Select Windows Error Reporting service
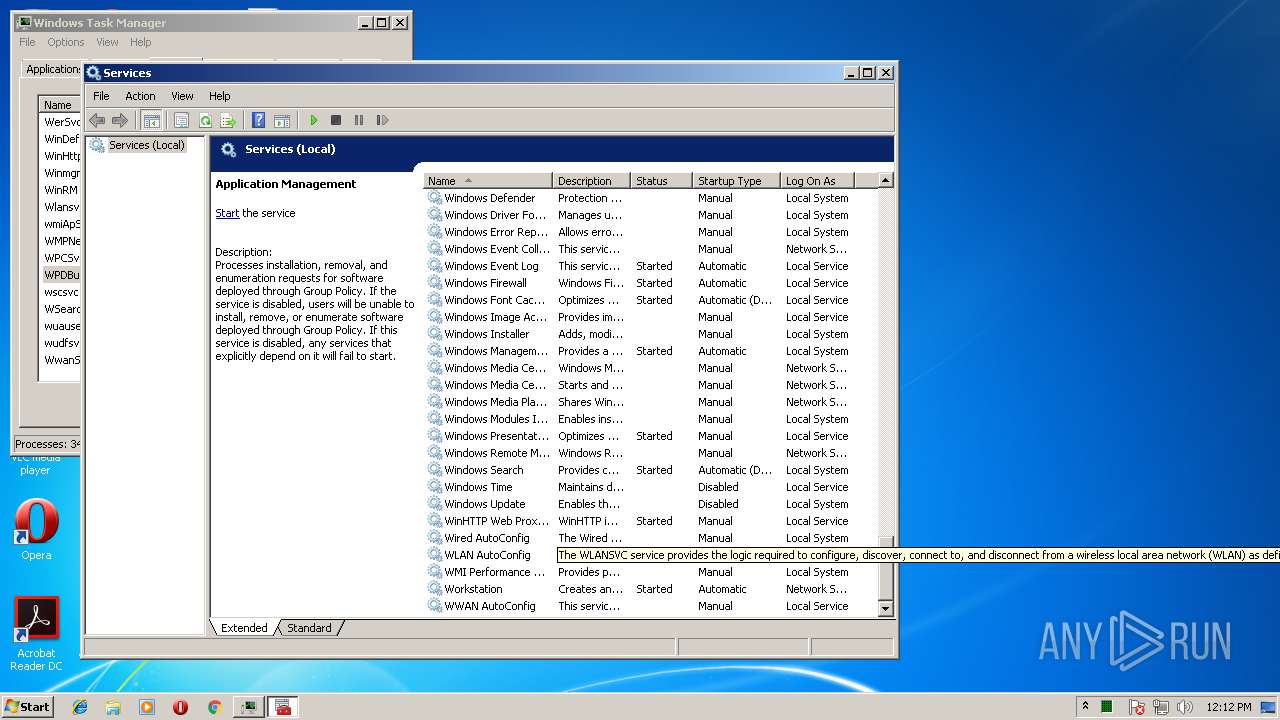 pos(650,232)
